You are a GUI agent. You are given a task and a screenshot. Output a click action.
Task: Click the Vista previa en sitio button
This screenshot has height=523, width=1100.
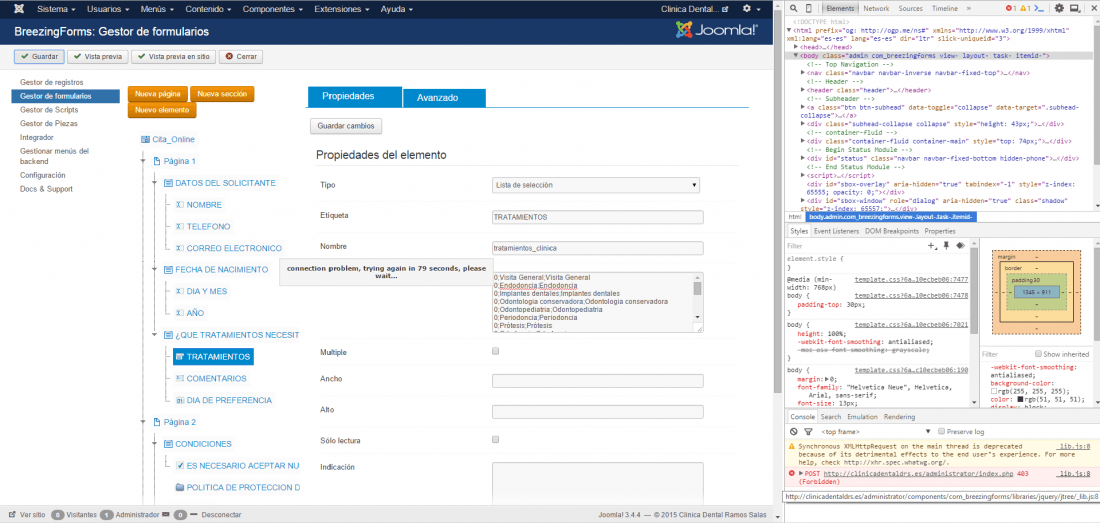173,57
